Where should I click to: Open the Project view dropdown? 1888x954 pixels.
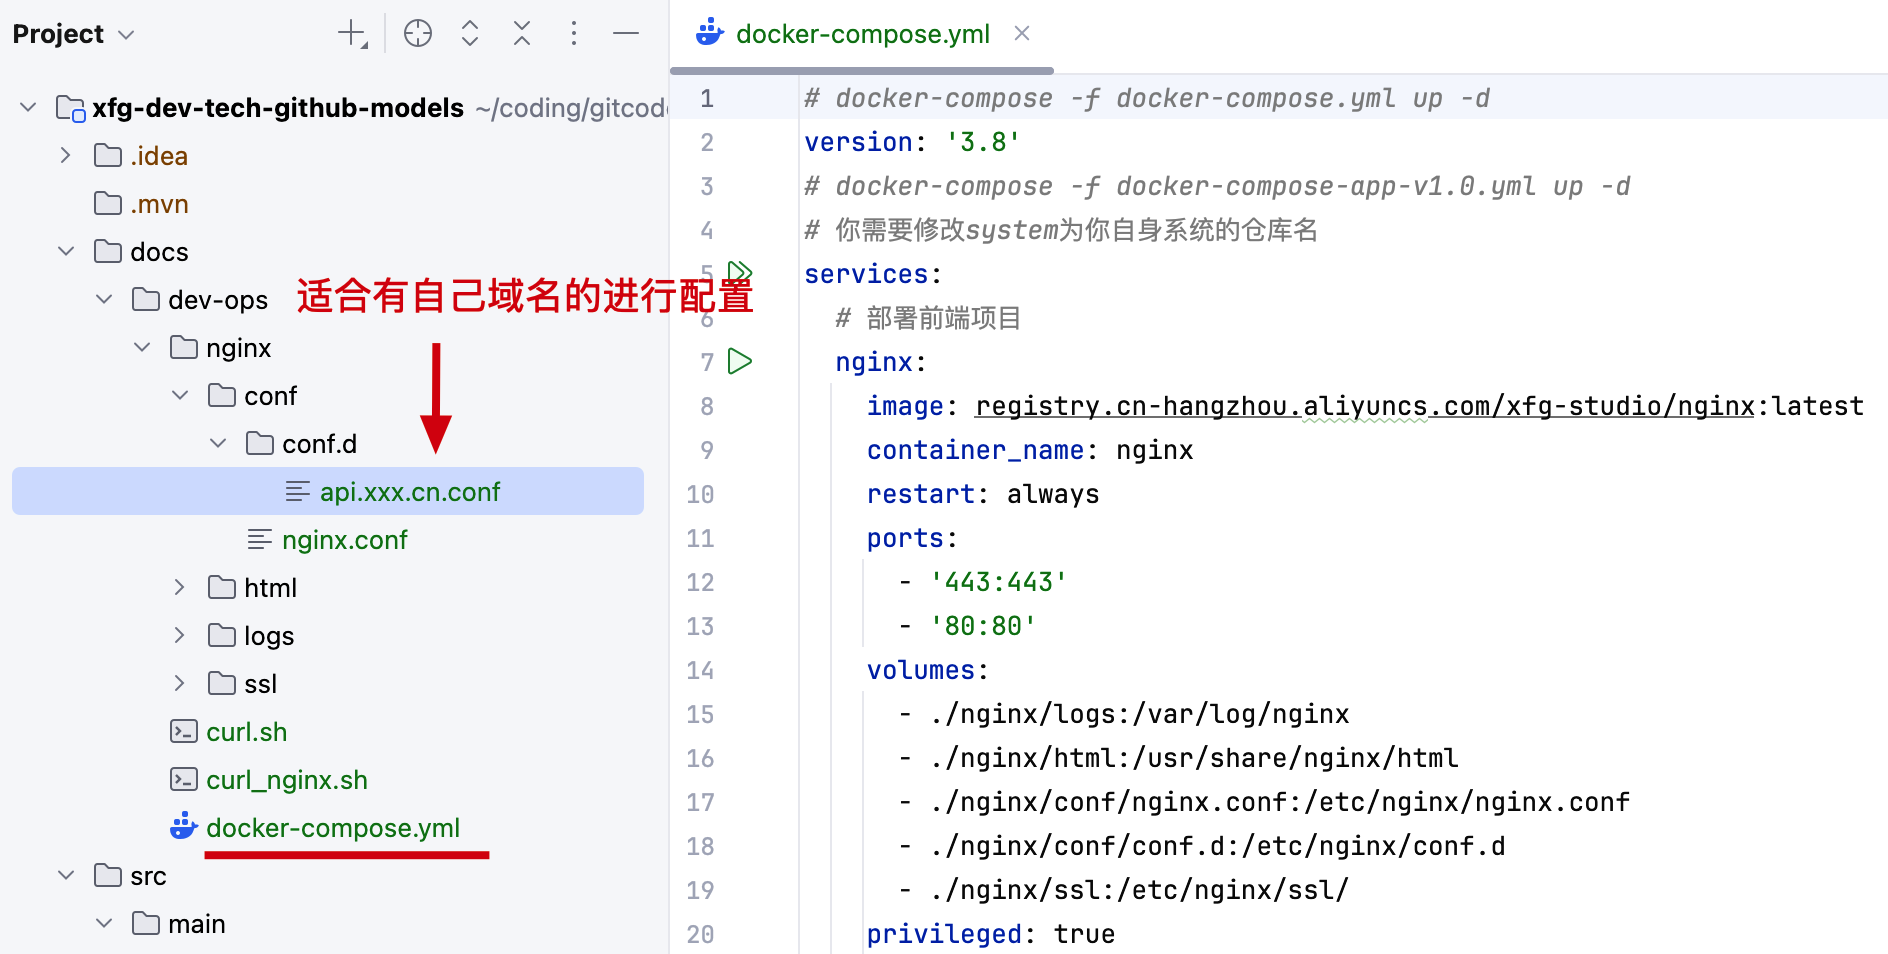(x=73, y=34)
